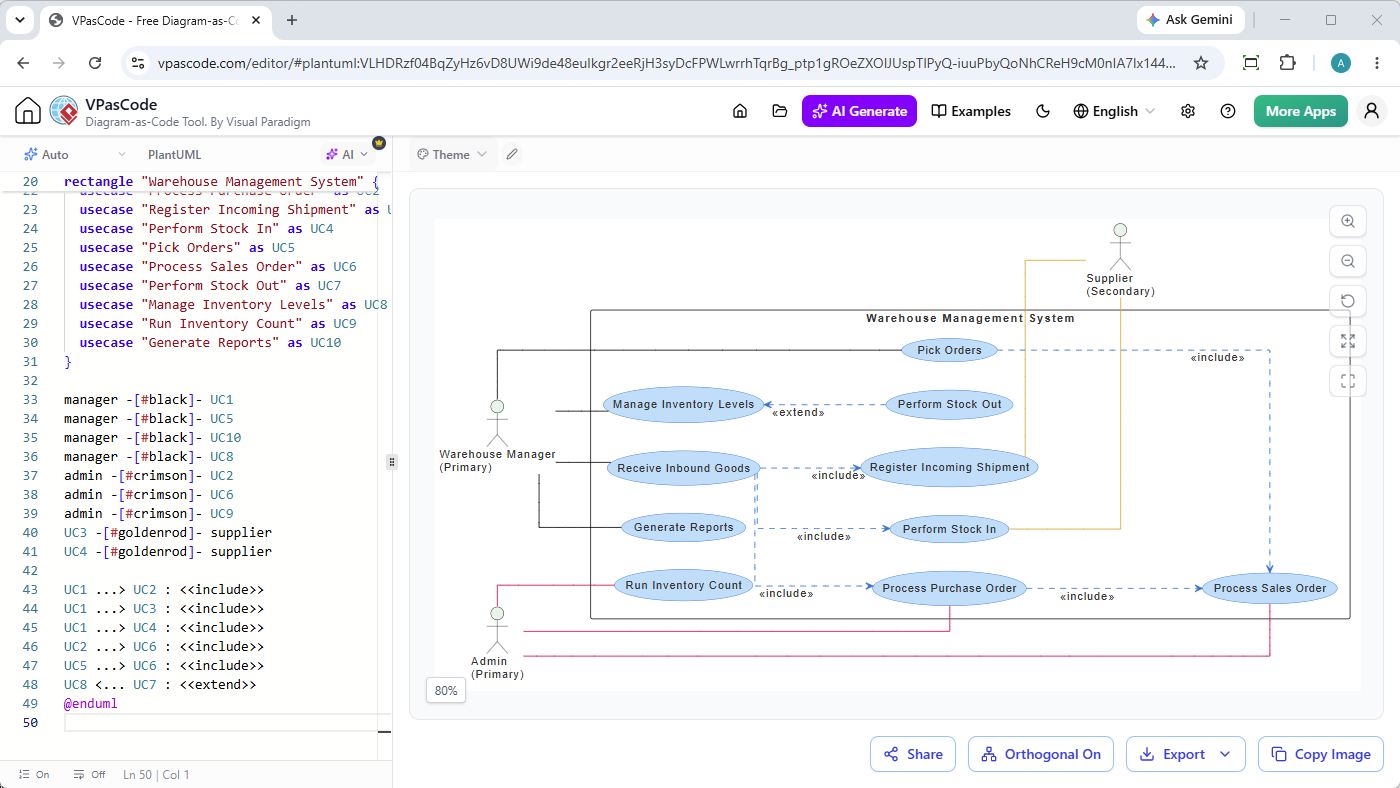Open the browser media/cast screen icon
The width and height of the screenshot is (1400, 788).
(1251, 62)
